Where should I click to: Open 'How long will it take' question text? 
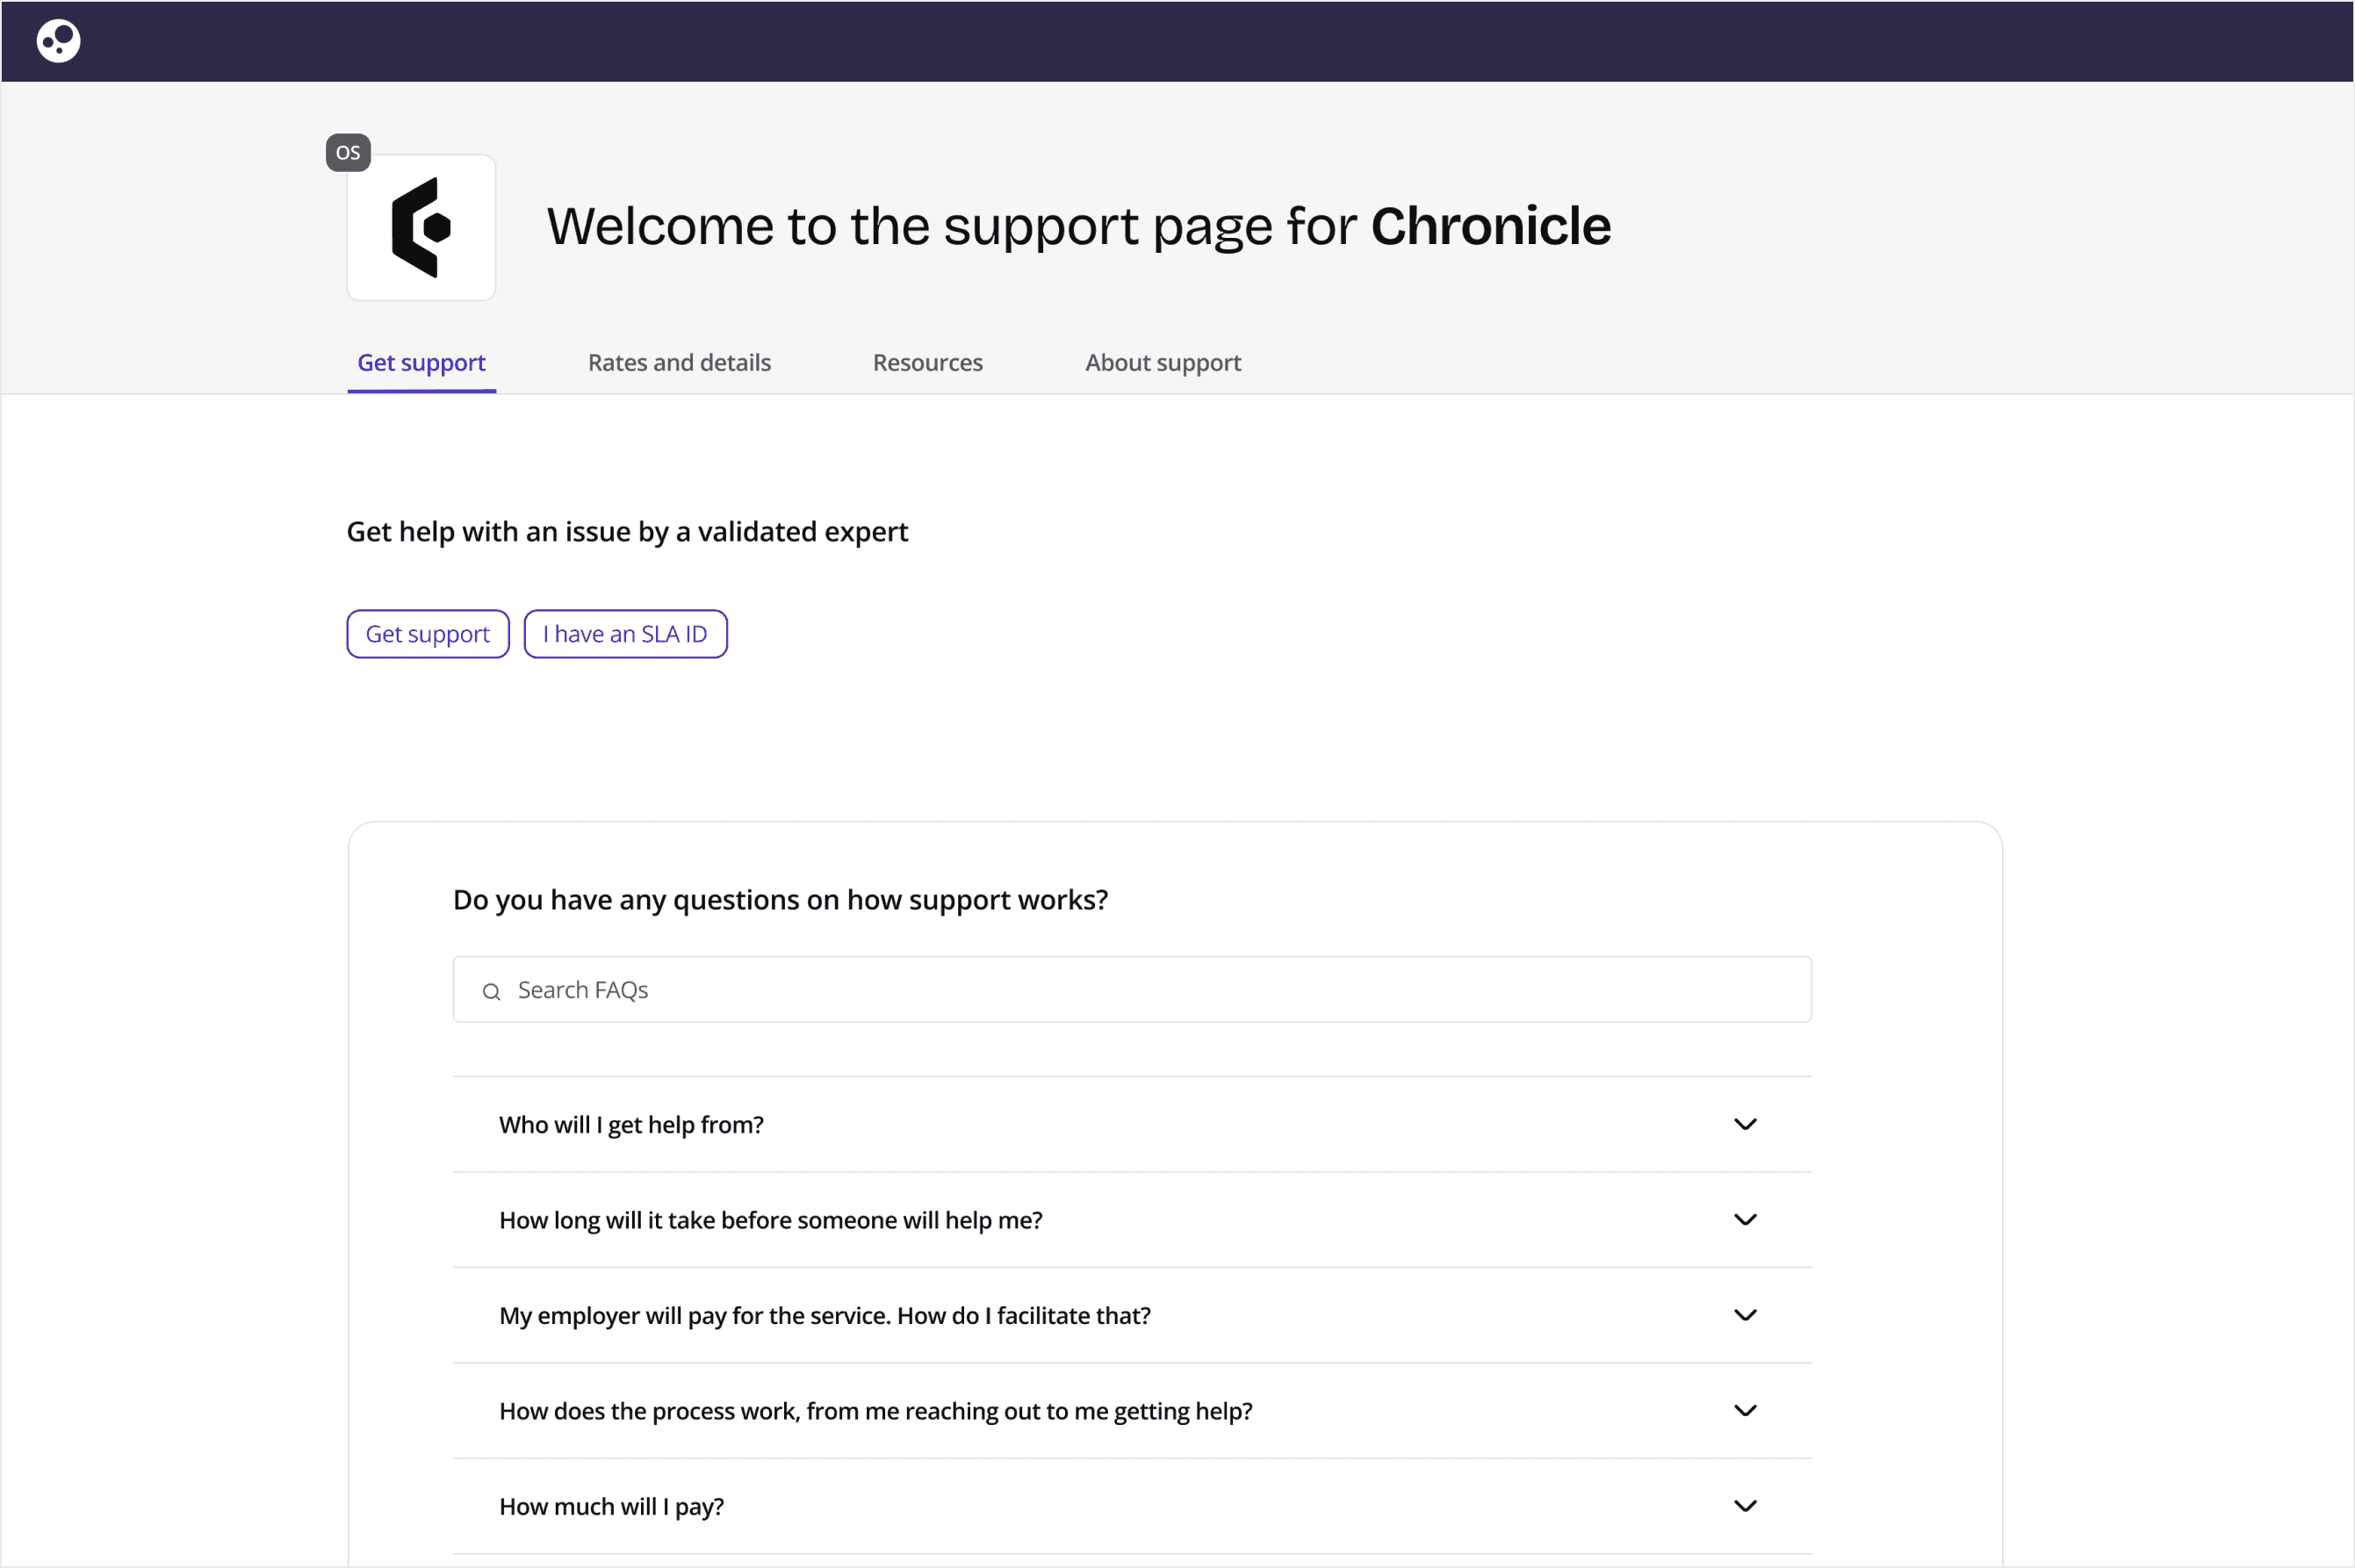pos(770,1220)
